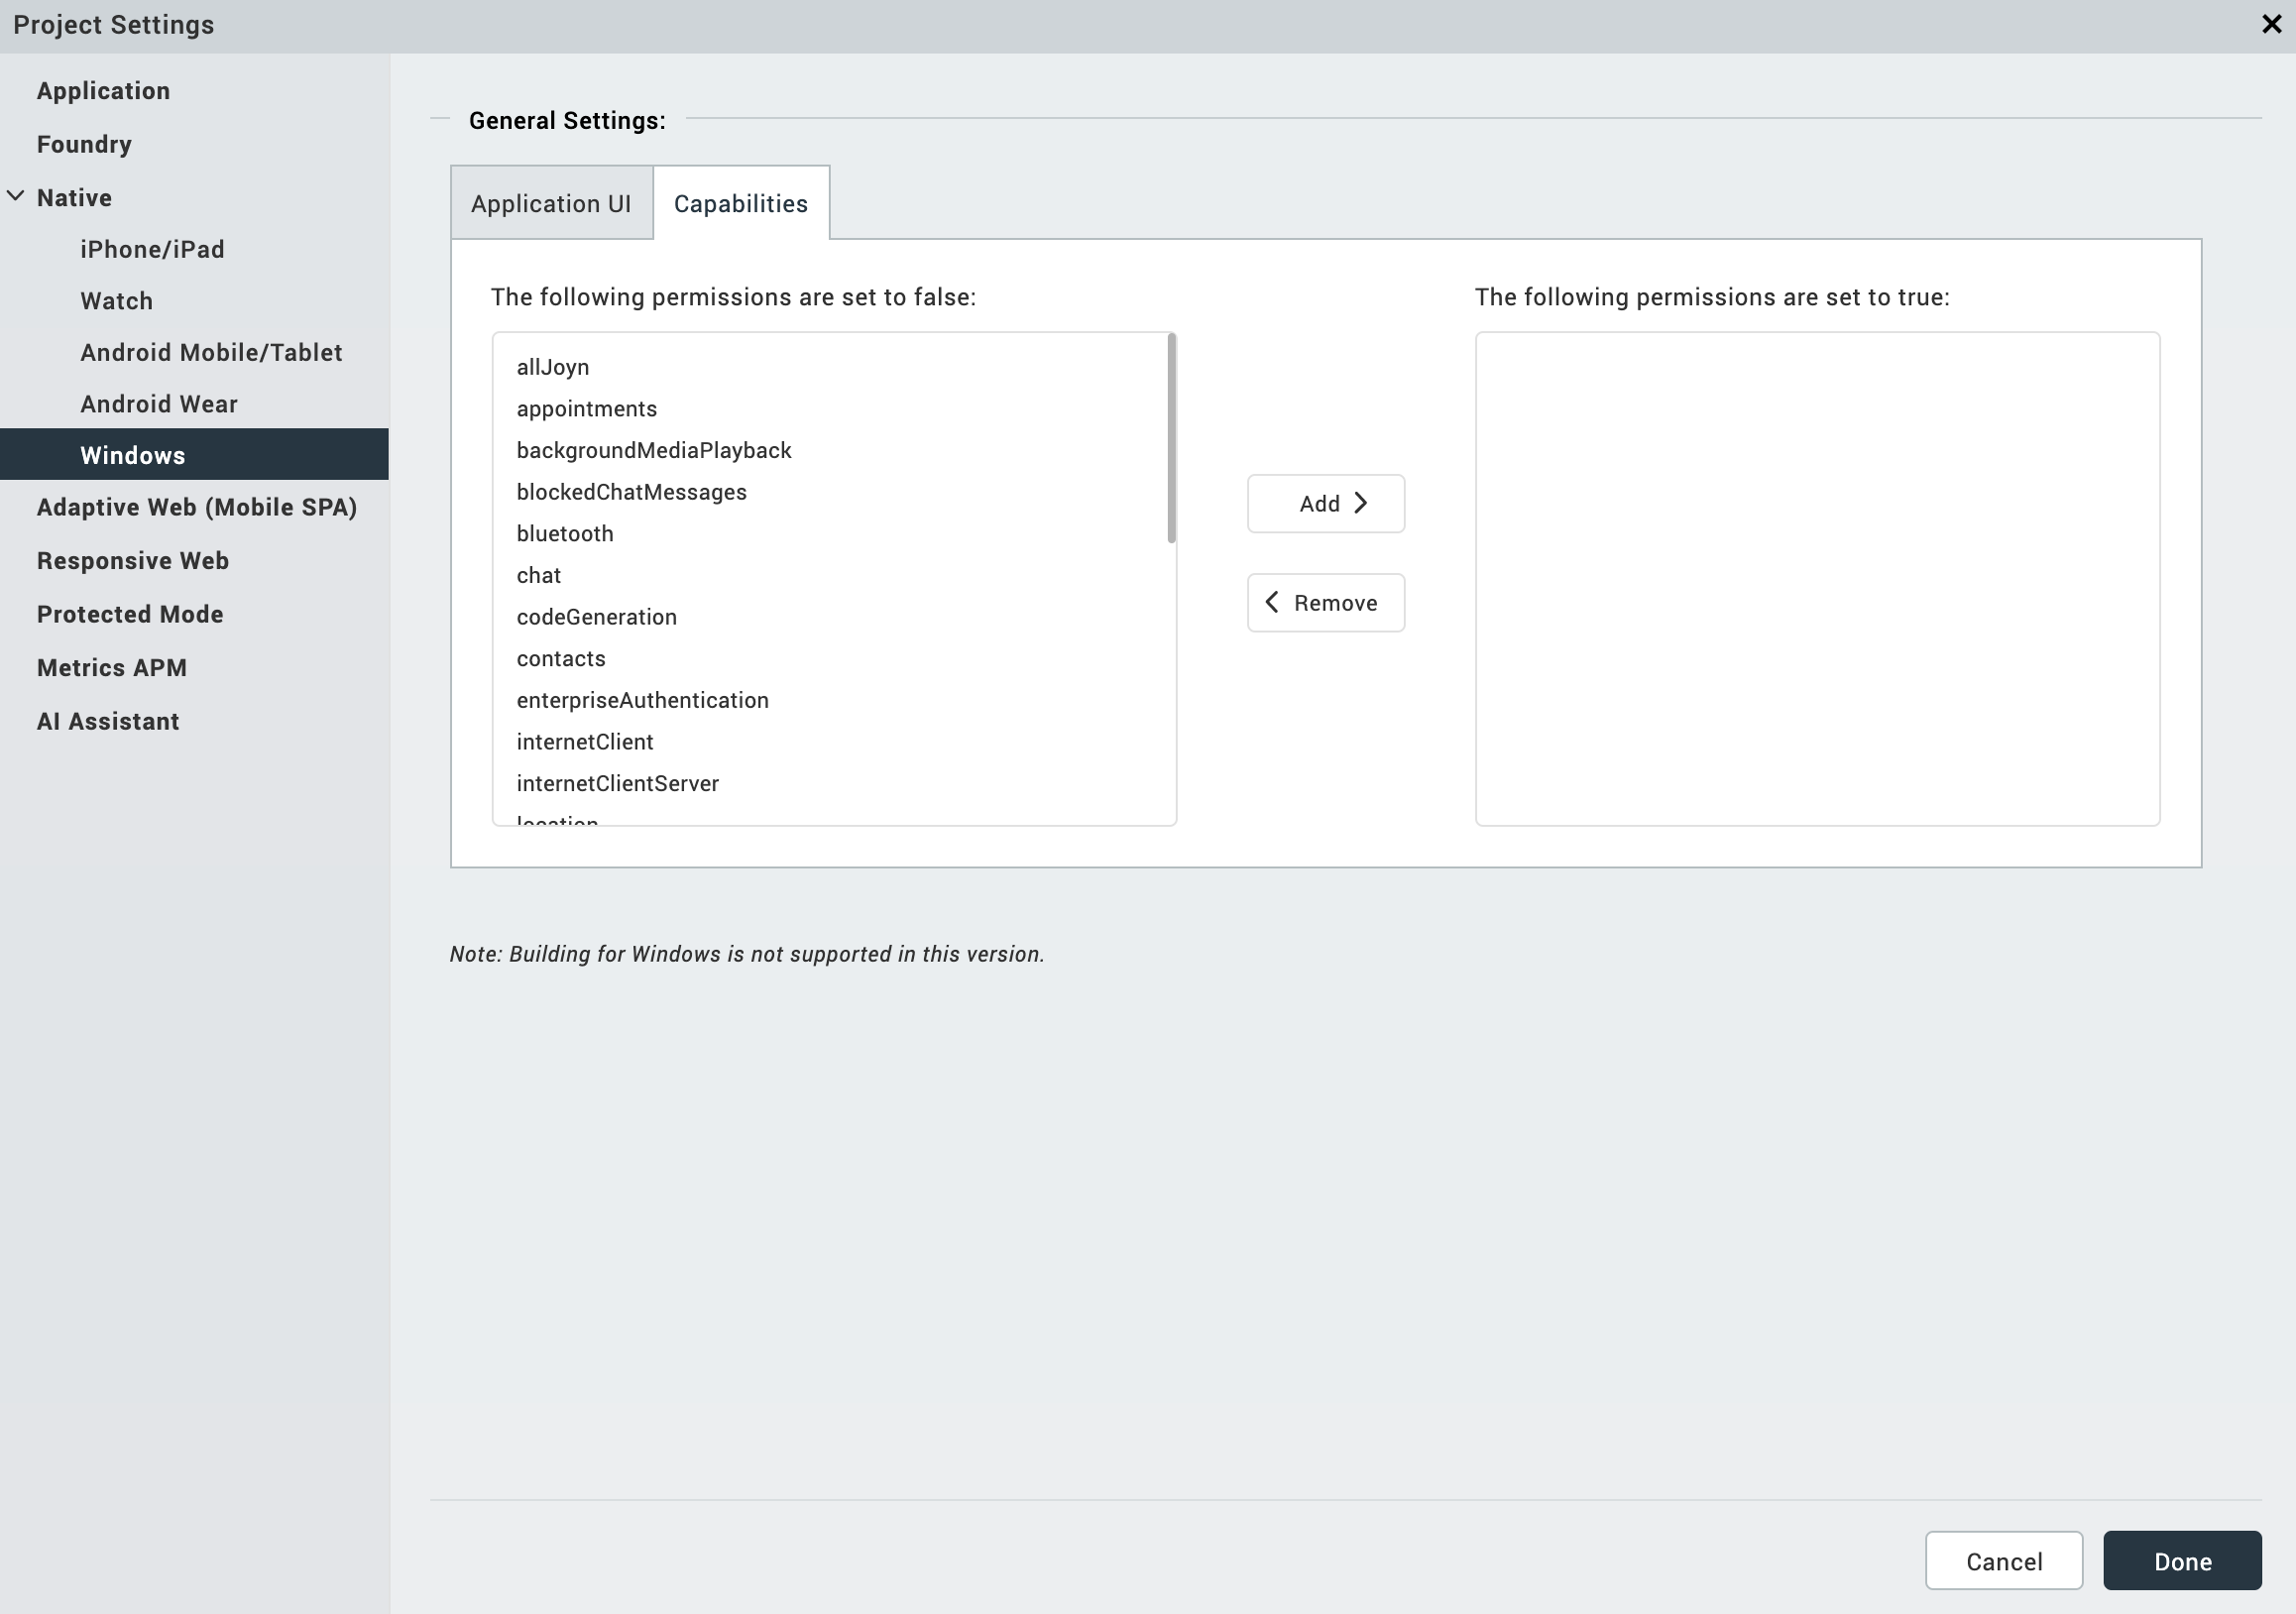This screenshot has width=2296, height=1614.
Task: Select backgroundMediaPlayback in false list
Action: [x=654, y=451]
